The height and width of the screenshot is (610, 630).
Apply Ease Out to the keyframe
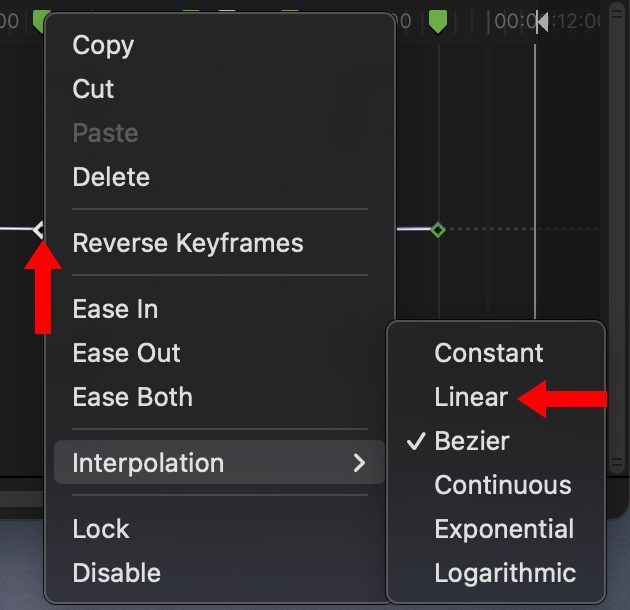(x=127, y=353)
